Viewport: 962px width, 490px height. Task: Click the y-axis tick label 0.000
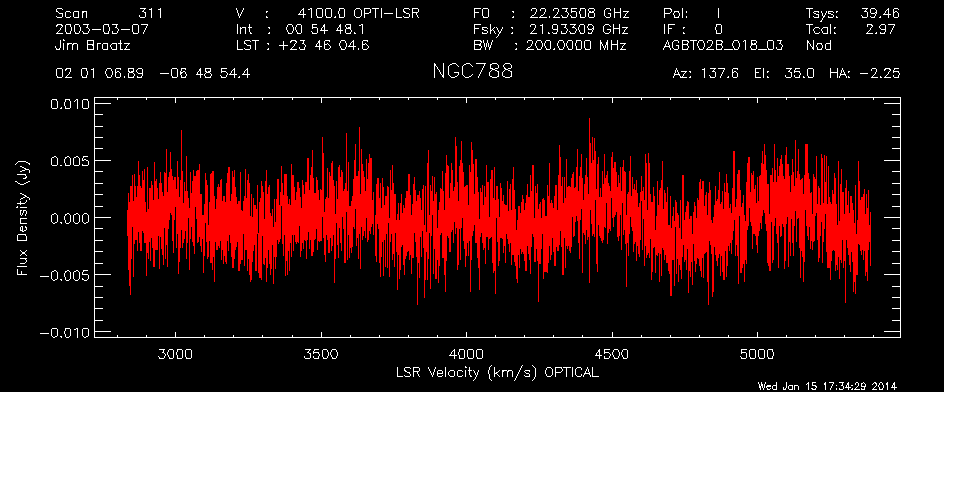coord(69,218)
